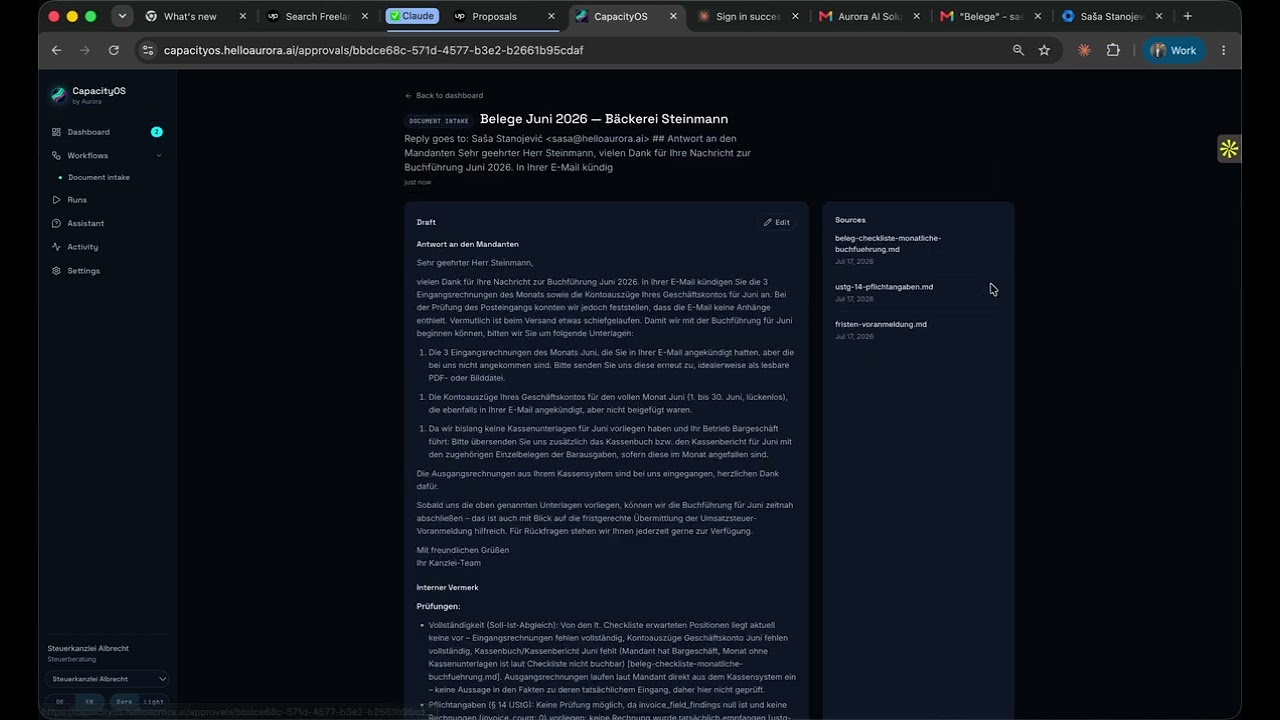1280x720 pixels.
Task: Select the Dark theme option
Action: pos(124,702)
